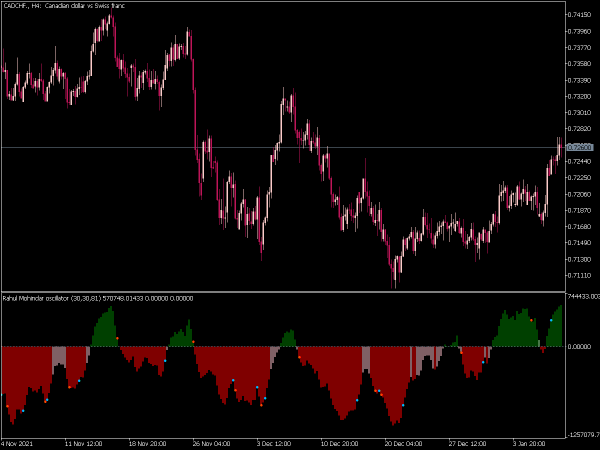Viewport: 600px width, 450px height.
Task: Click the 18 Nov 20:00 time label
Action: pyautogui.click(x=148, y=444)
